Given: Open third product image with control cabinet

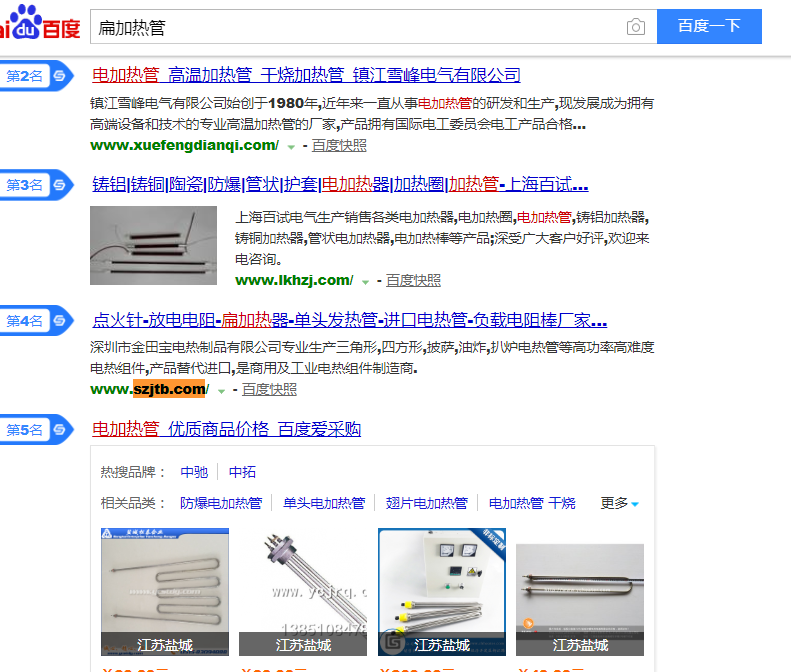Looking at the screenshot, I should point(442,592).
